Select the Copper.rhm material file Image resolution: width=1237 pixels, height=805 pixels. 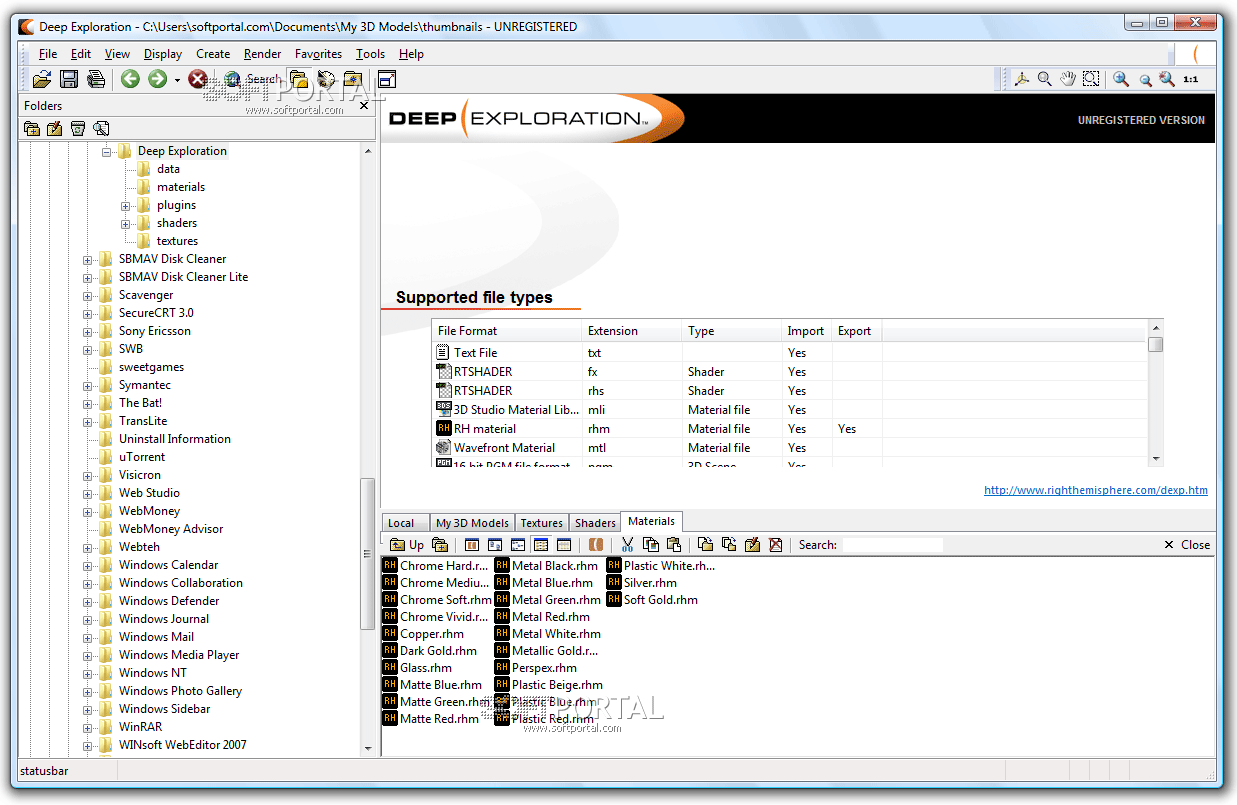tap(424, 634)
